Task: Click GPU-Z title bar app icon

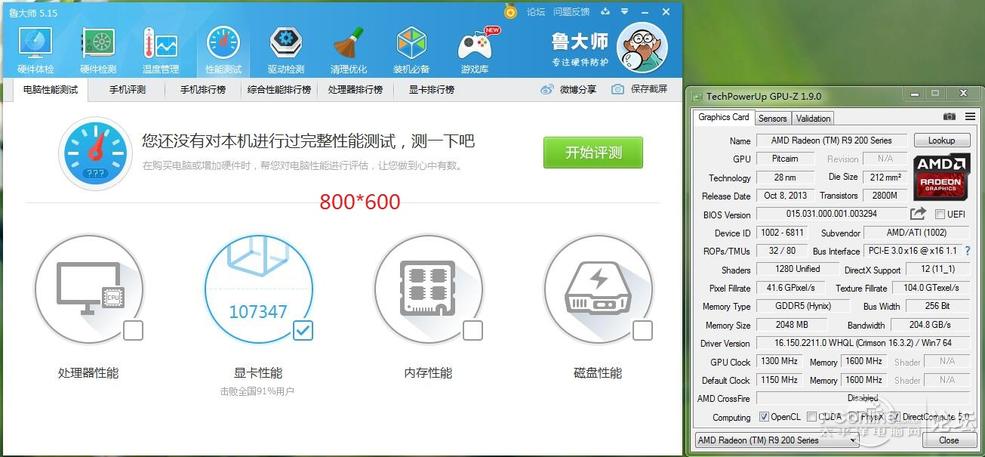Action: coord(697,97)
